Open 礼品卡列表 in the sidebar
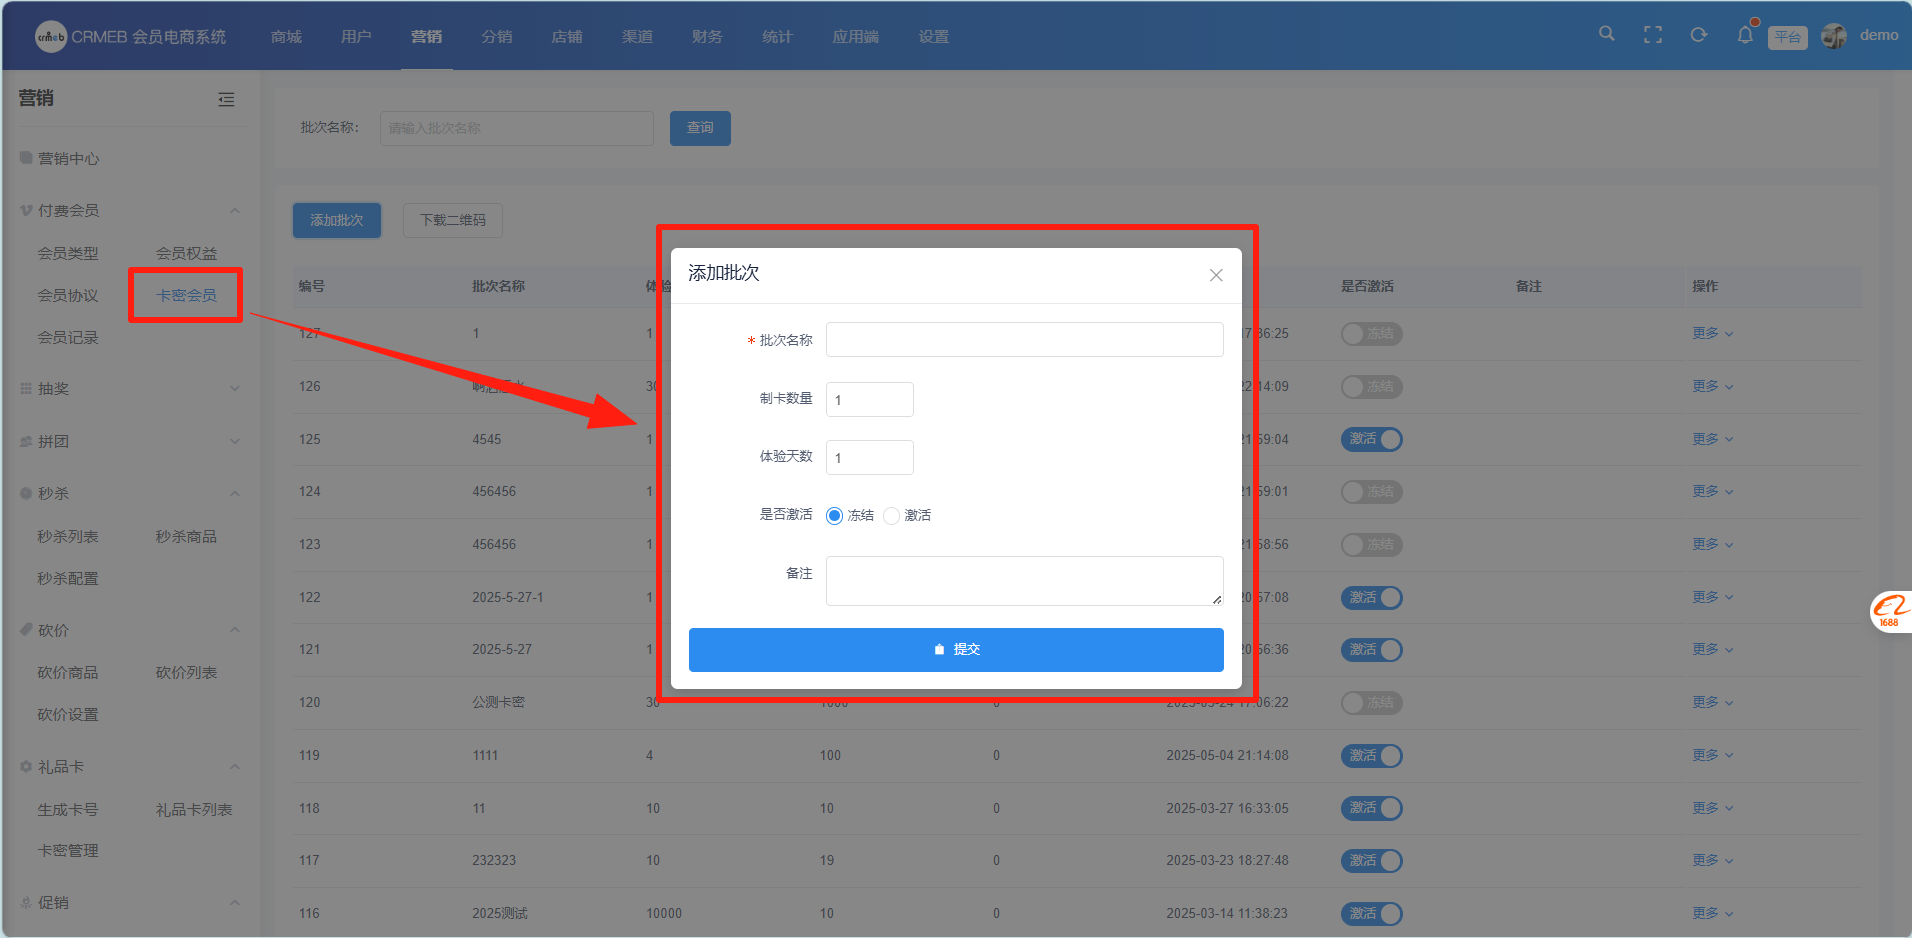The height and width of the screenshot is (938, 1912). pyautogui.click(x=194, y=809)
